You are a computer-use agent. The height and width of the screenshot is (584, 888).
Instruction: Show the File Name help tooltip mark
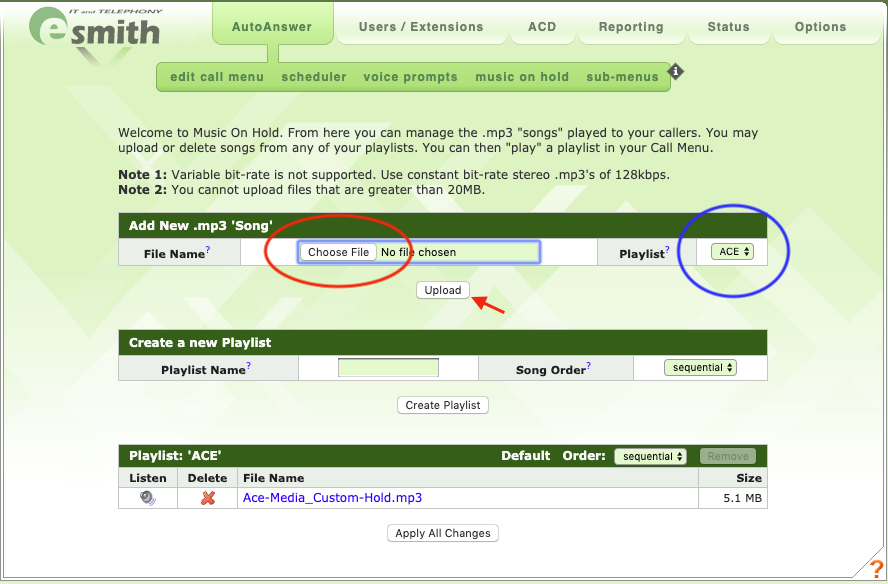pyautogui.click(x=208, y=249)
